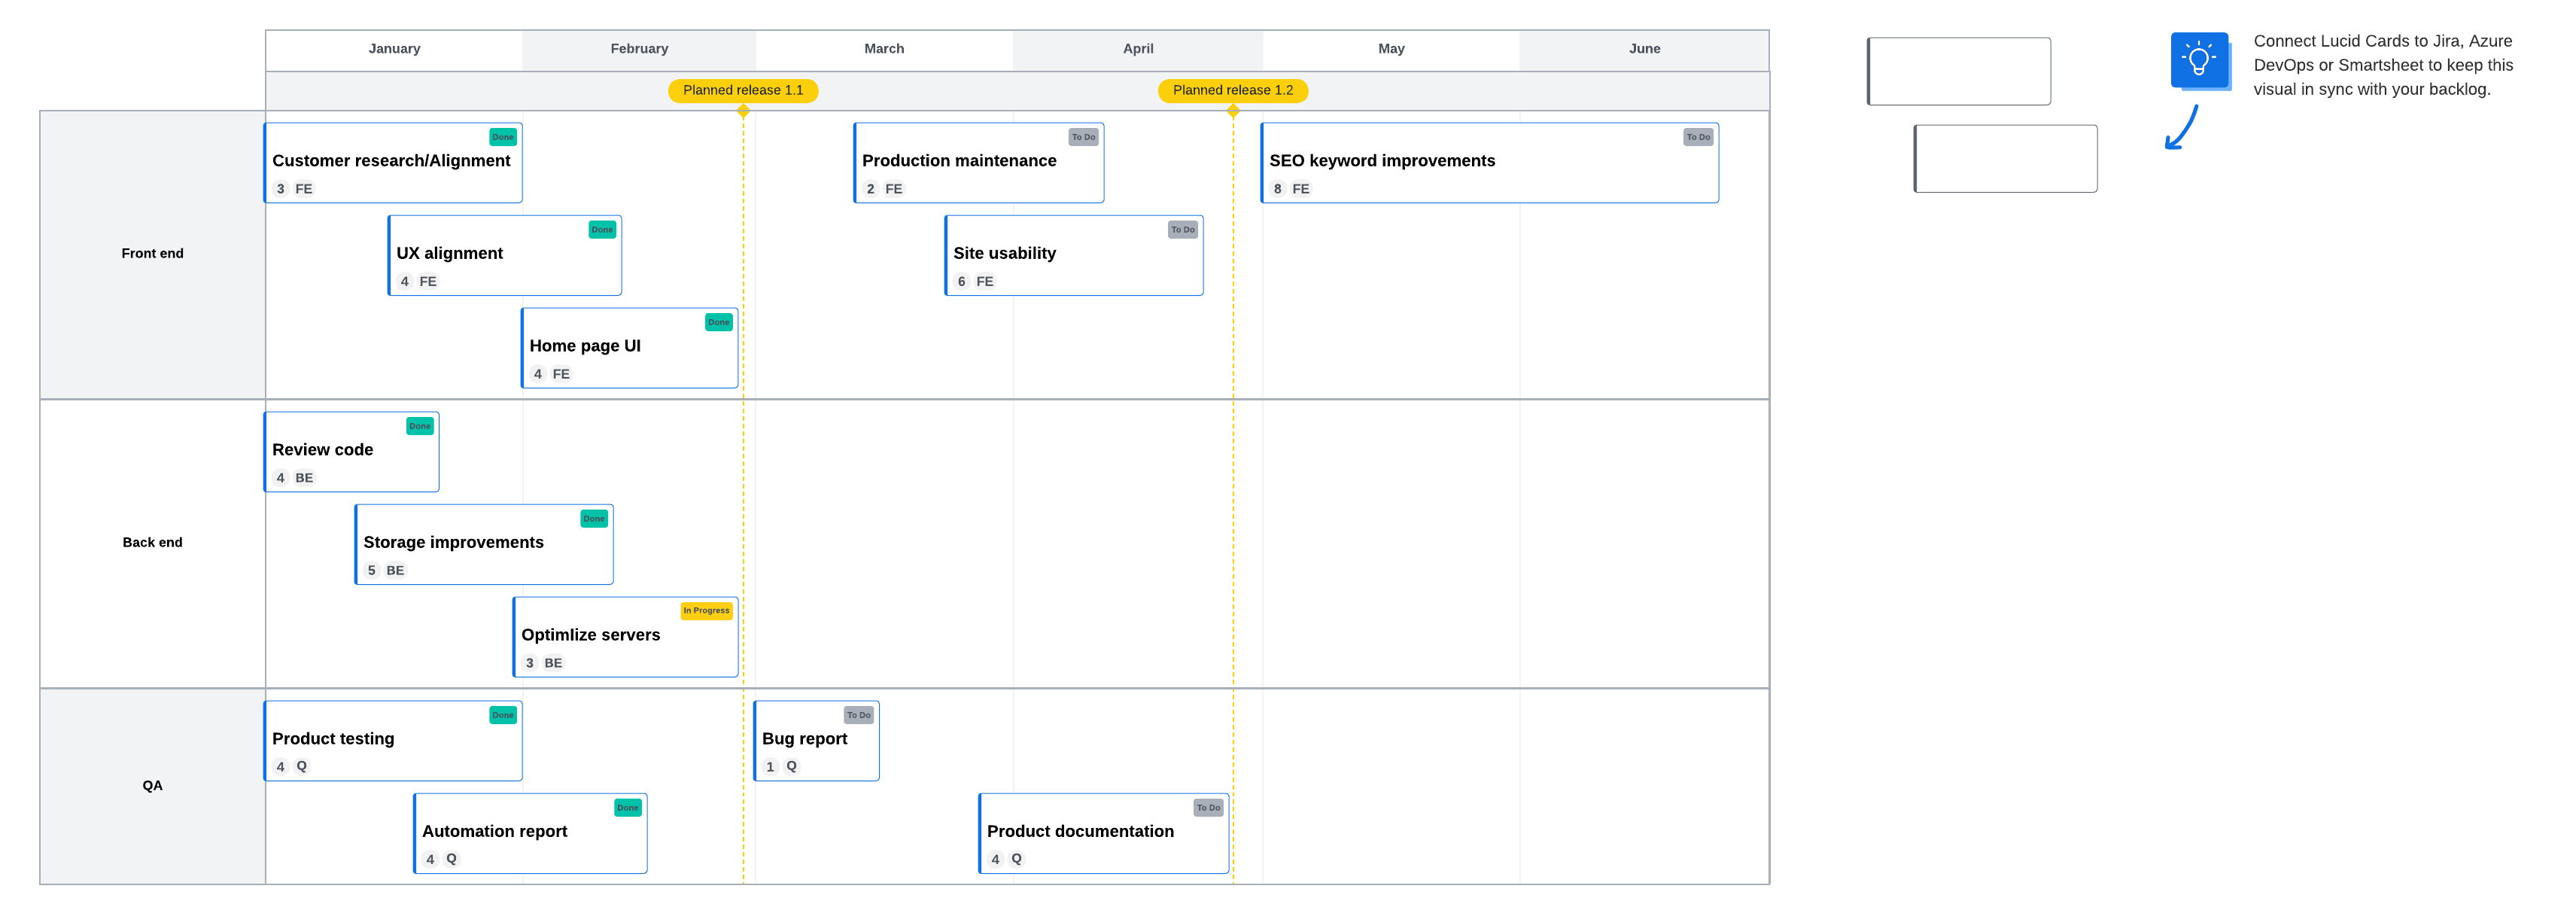2576x913 pixels.
Task: Click the QA swimlane label
Action: pyautogui.click(x=152, y=785)
